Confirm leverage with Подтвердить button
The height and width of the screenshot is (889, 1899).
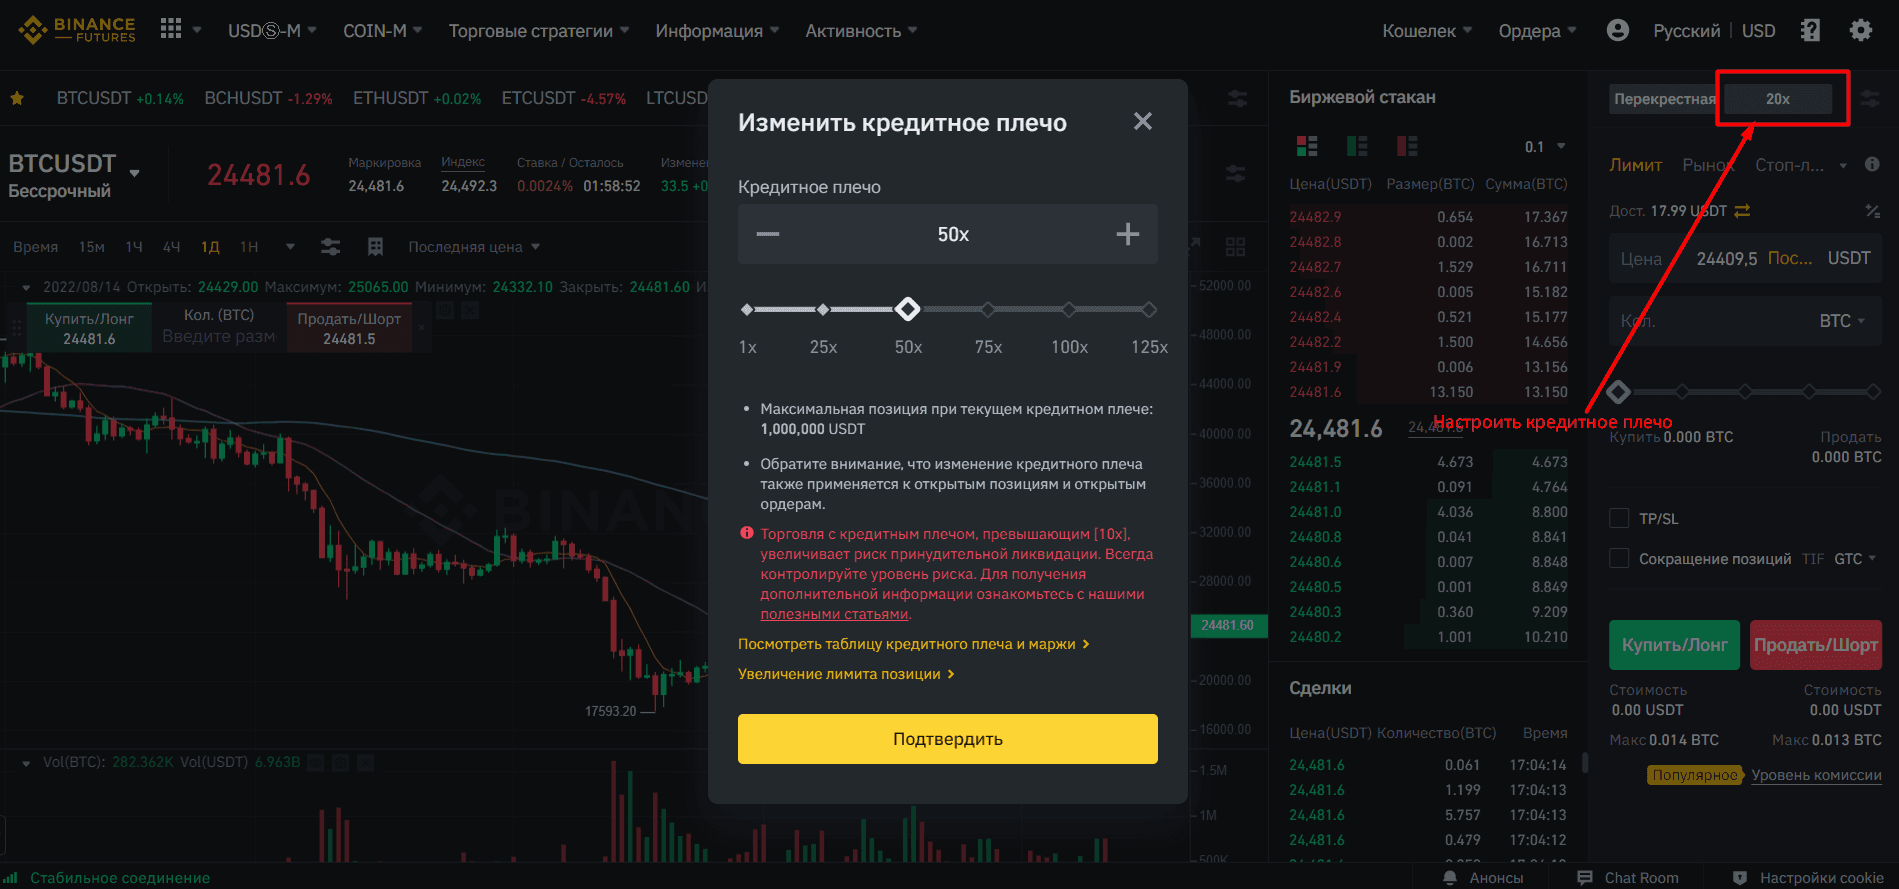[947, 739]
